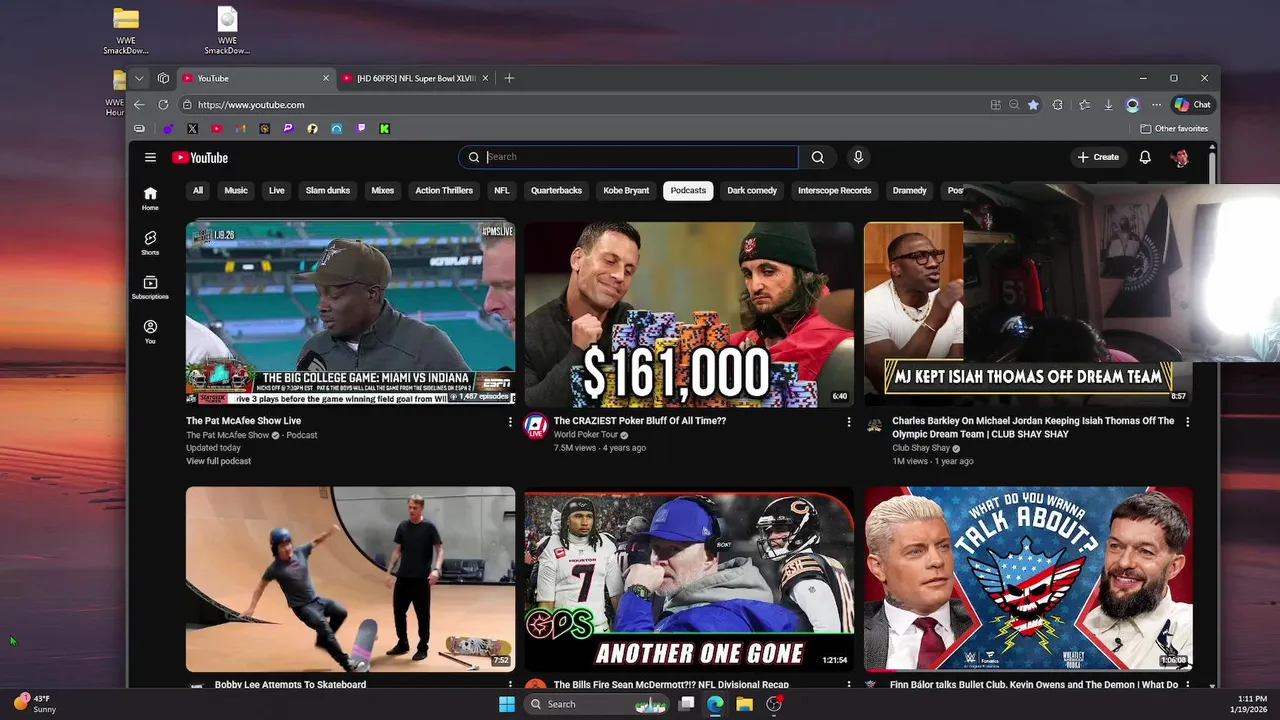Open the World Tour Poker channel link
The height and width of the screenshot is (720, 1280).
pos(586,435)
